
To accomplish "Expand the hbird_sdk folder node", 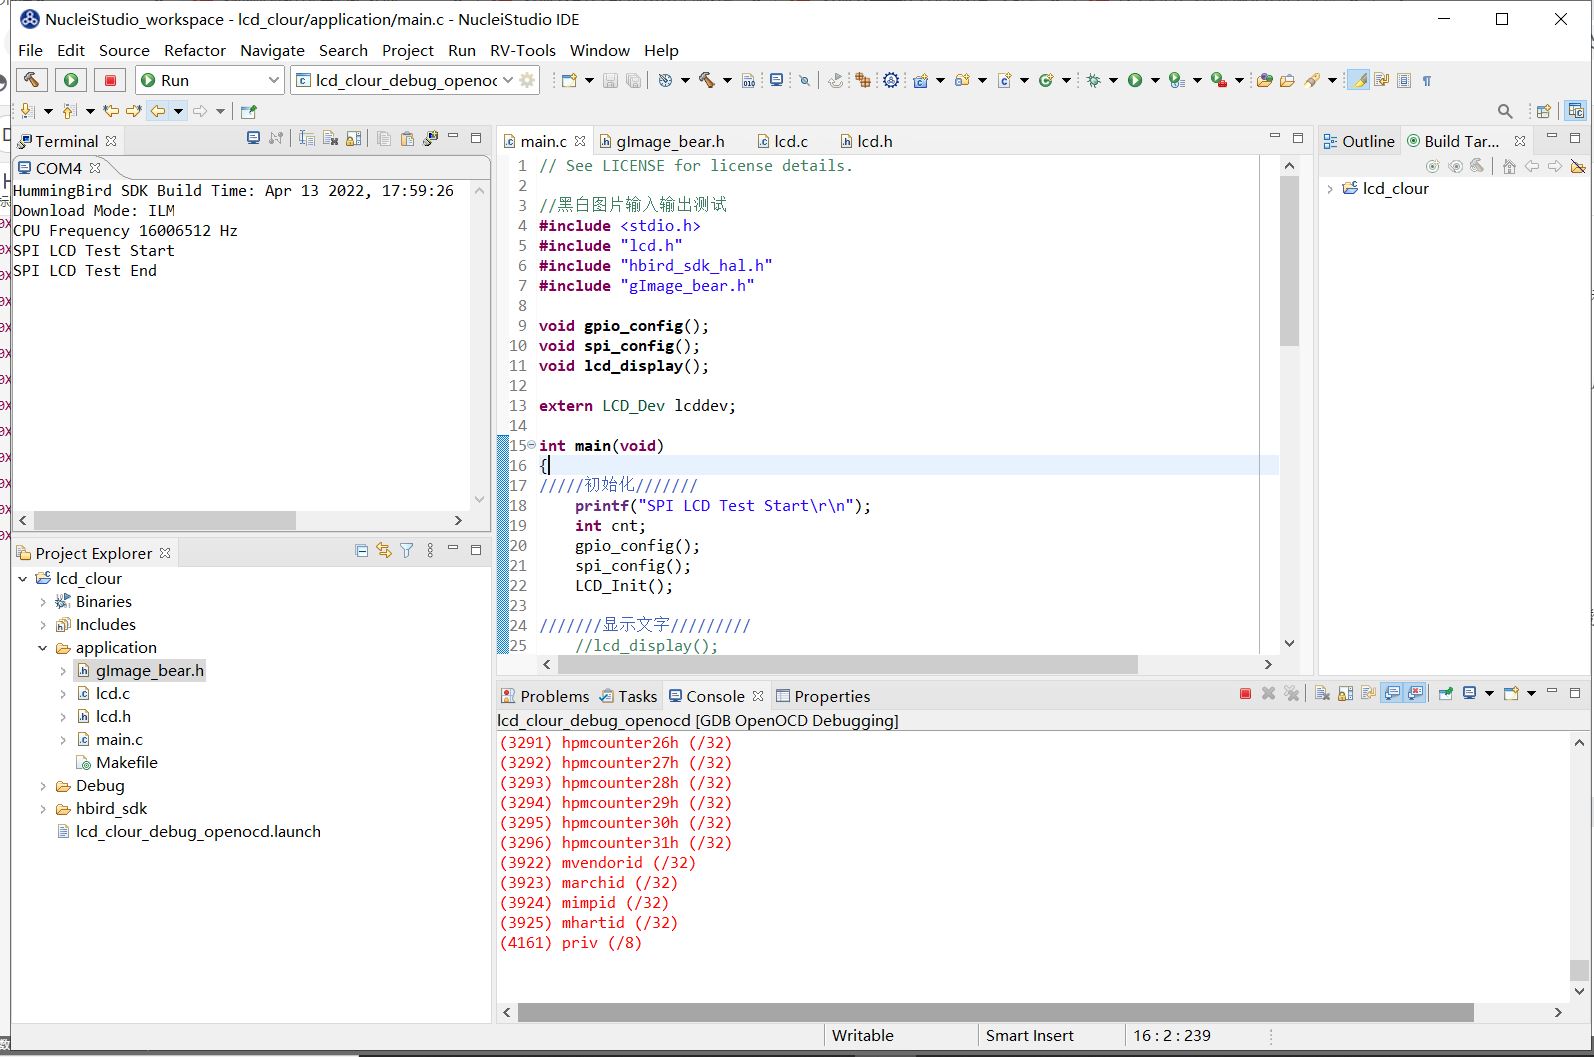I will point(43,808).
